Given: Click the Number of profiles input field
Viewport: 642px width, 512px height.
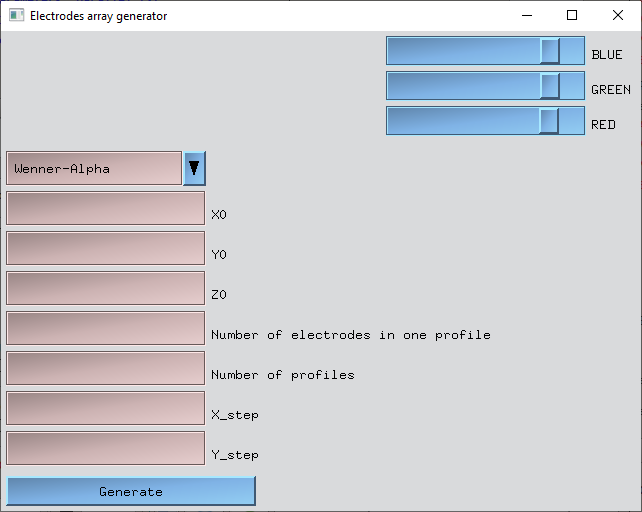Looking at the screenshot, I should pos(106,368).
